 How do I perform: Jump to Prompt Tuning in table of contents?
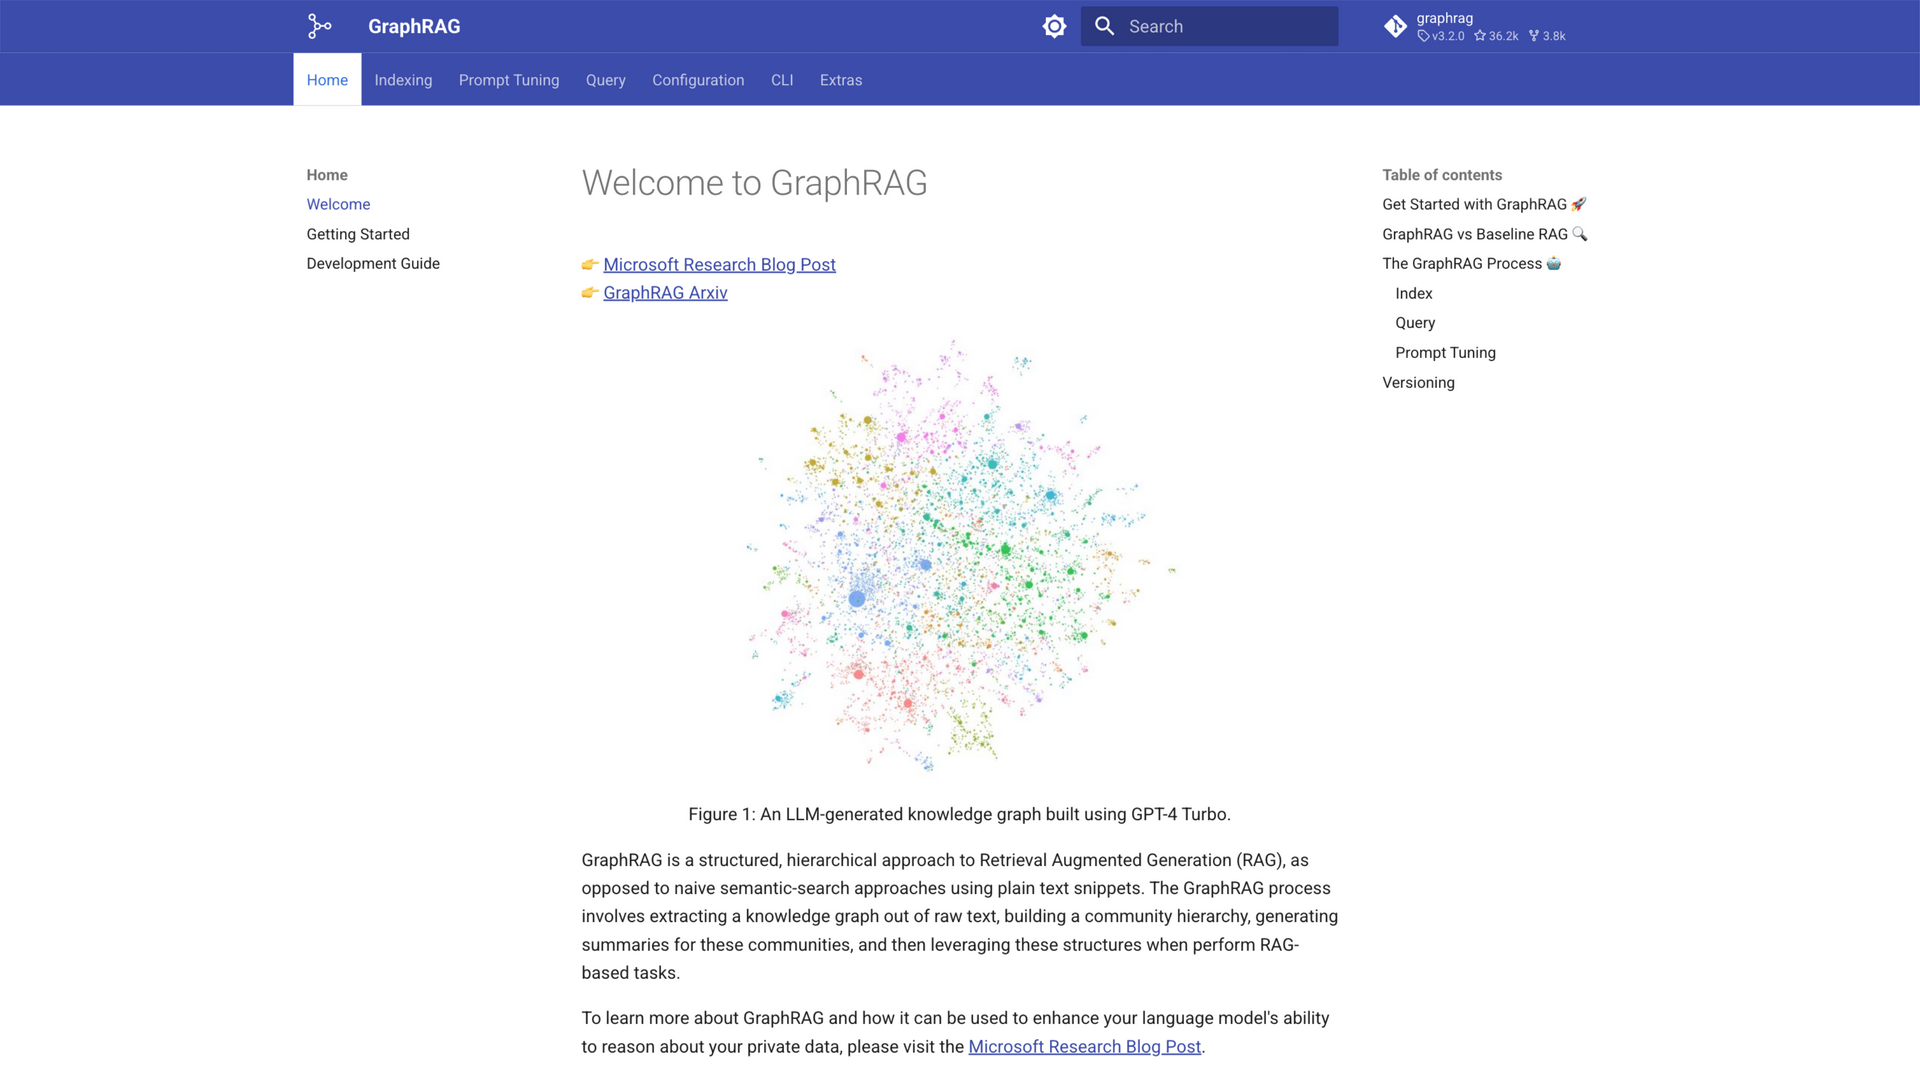[x=1445, y=352]
